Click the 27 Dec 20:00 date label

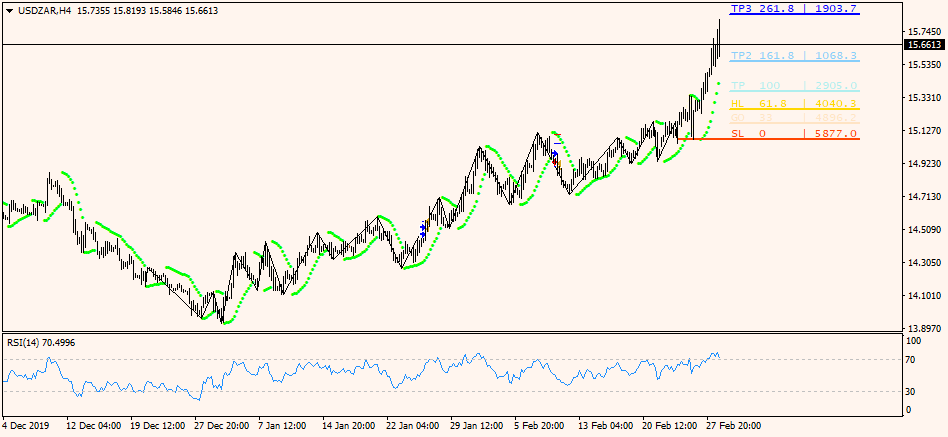223,425
